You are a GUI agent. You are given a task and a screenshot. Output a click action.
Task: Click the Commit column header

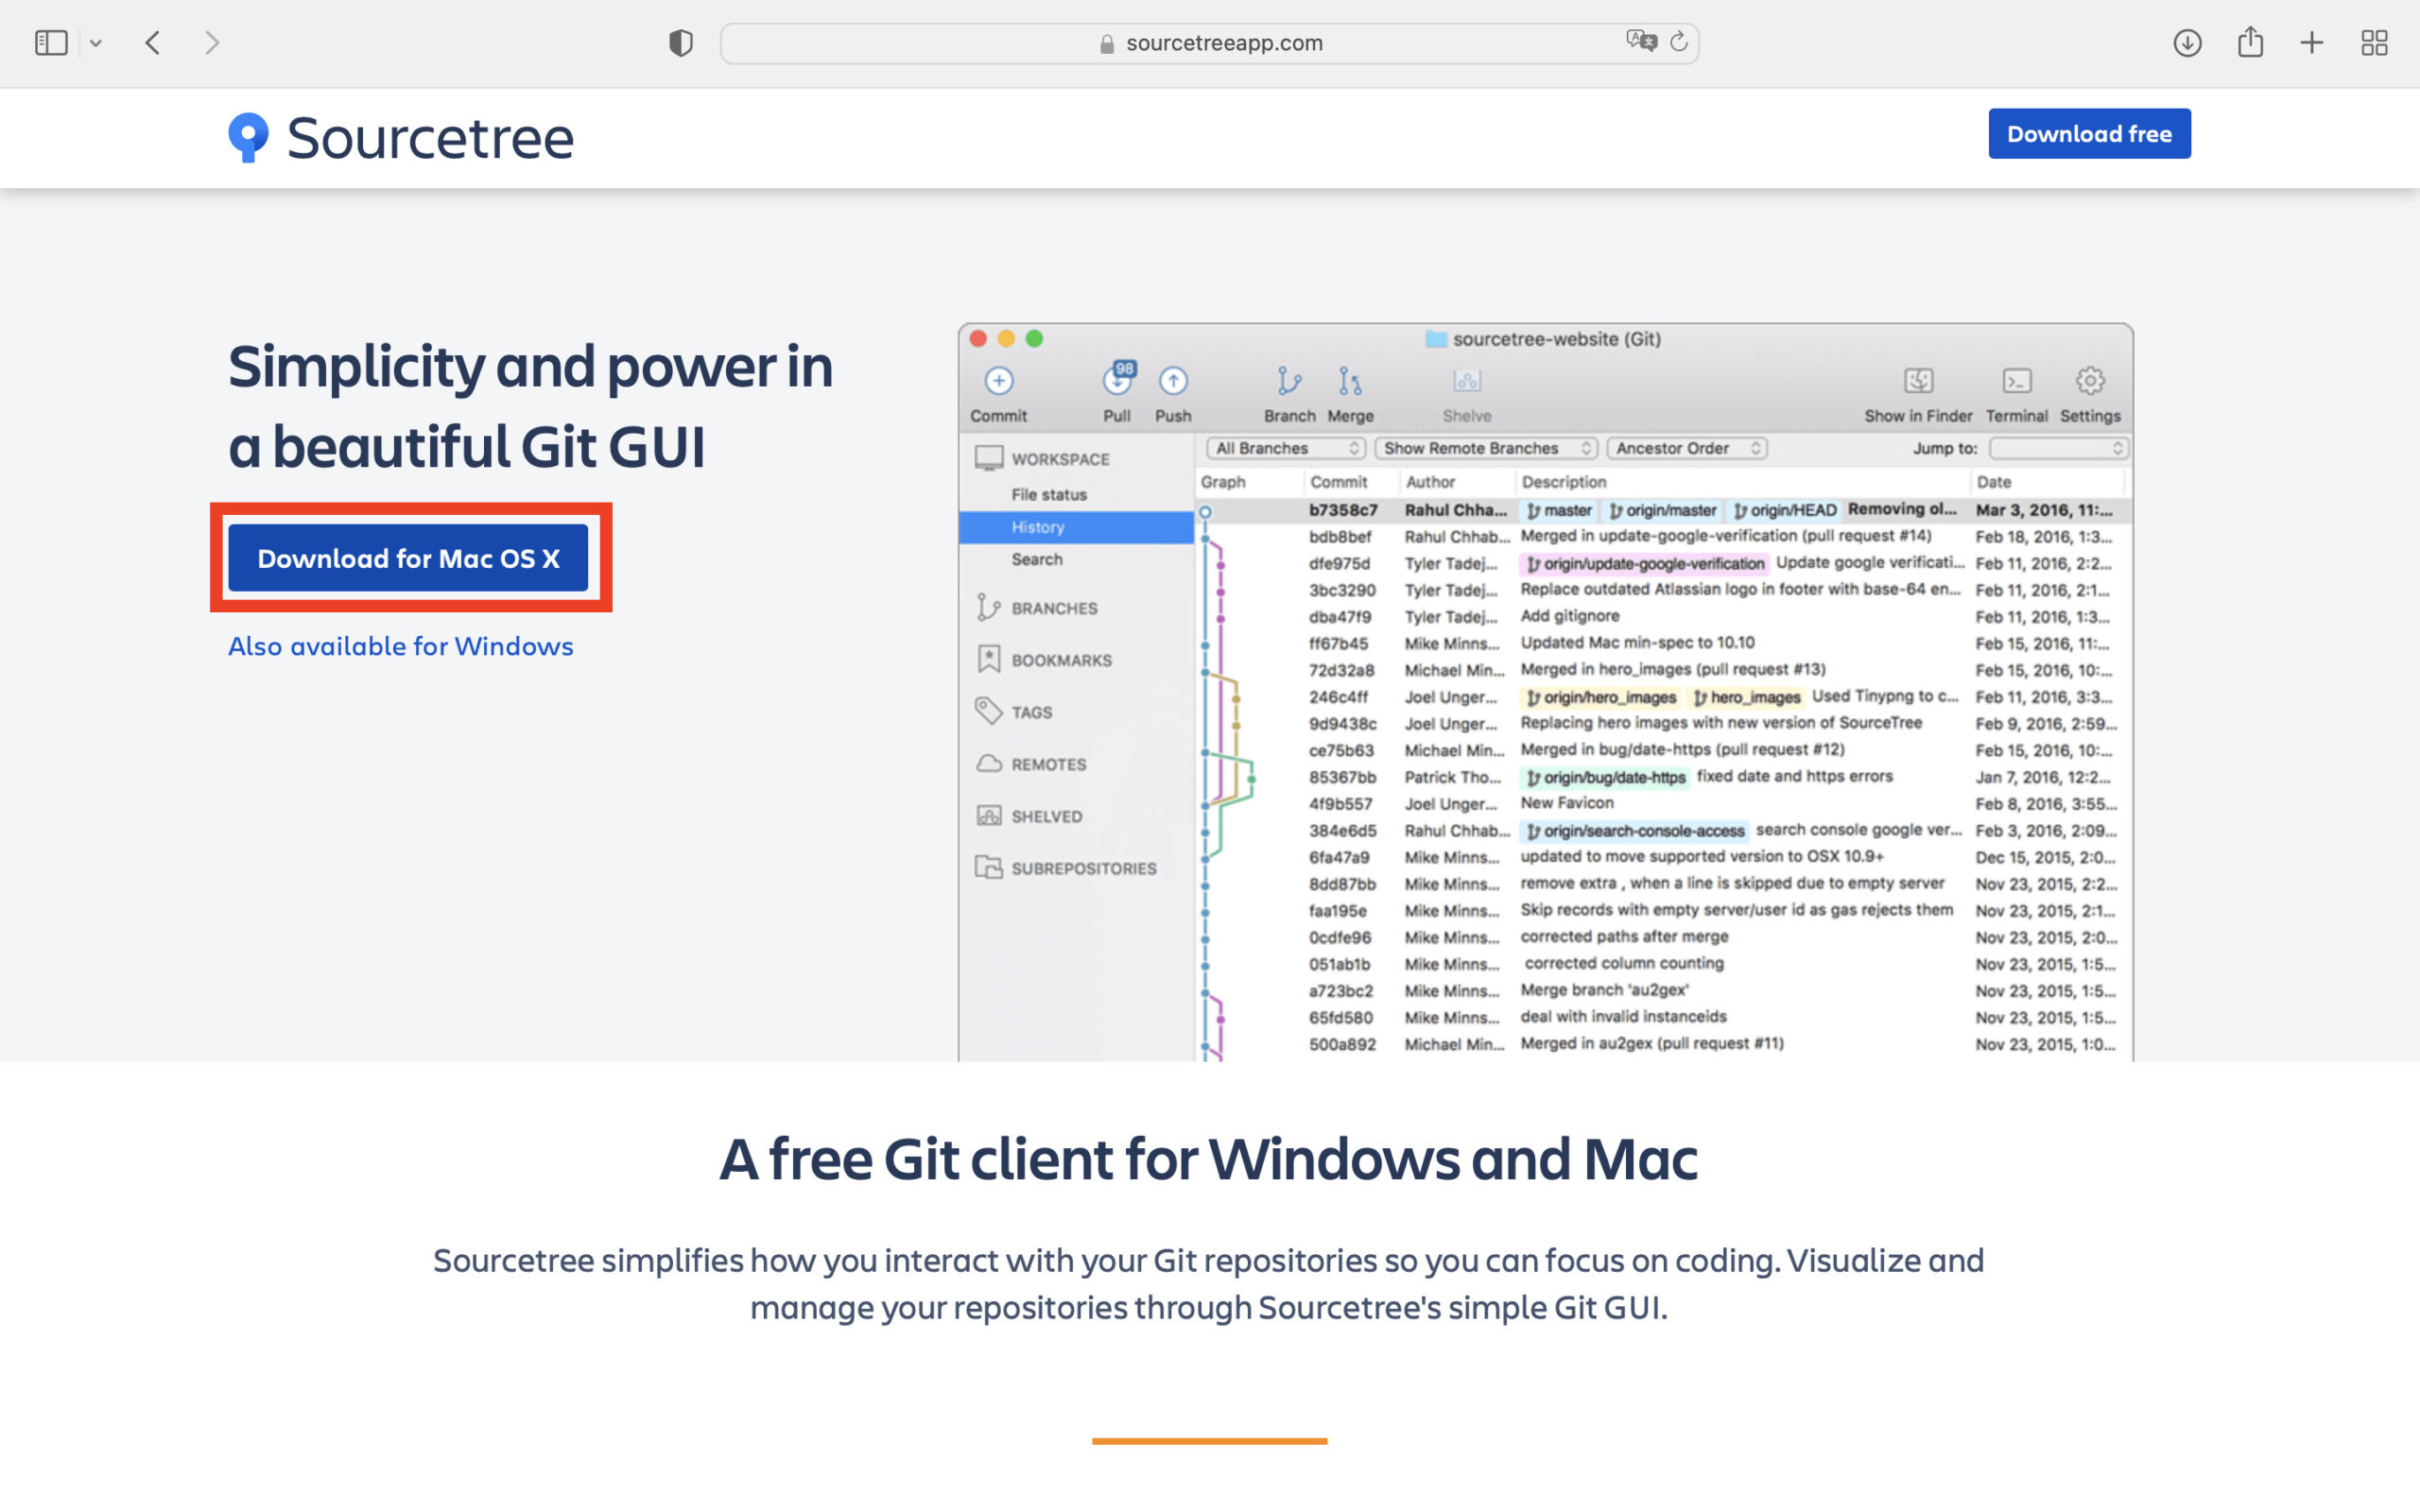pyautogui.click(x=1338, y=482)
